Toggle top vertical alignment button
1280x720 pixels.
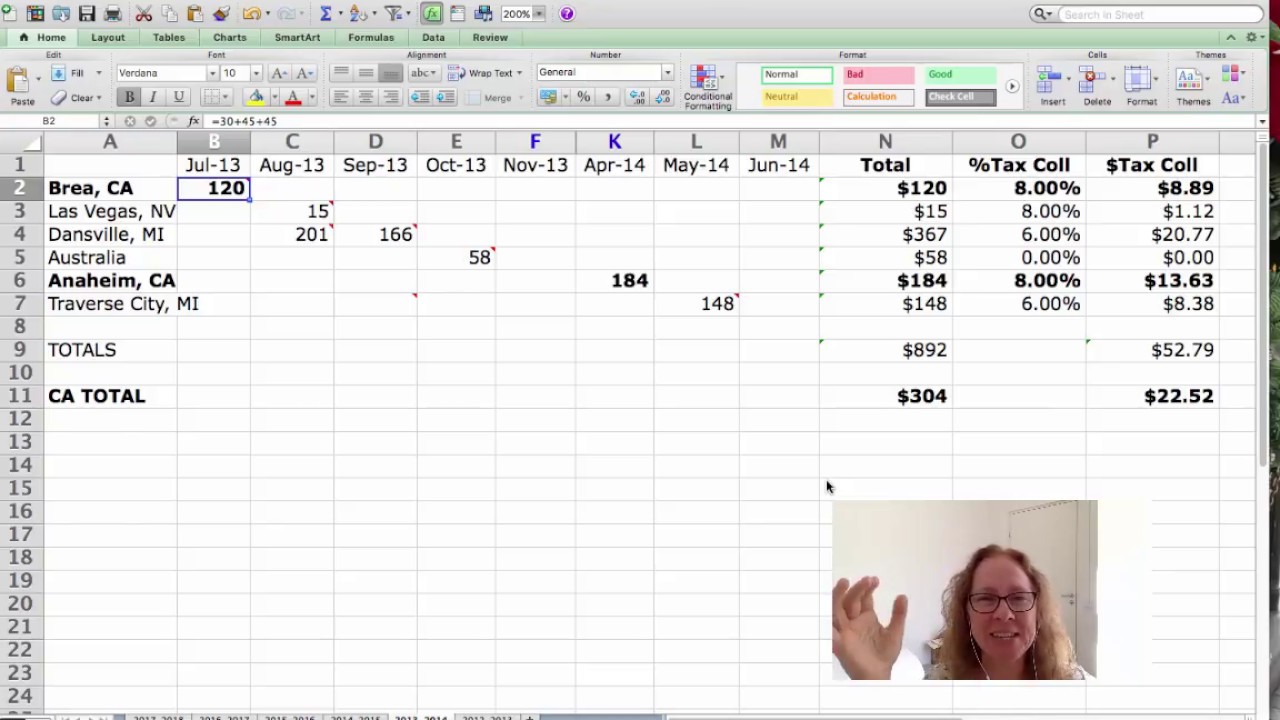click(x=340, y=73)
